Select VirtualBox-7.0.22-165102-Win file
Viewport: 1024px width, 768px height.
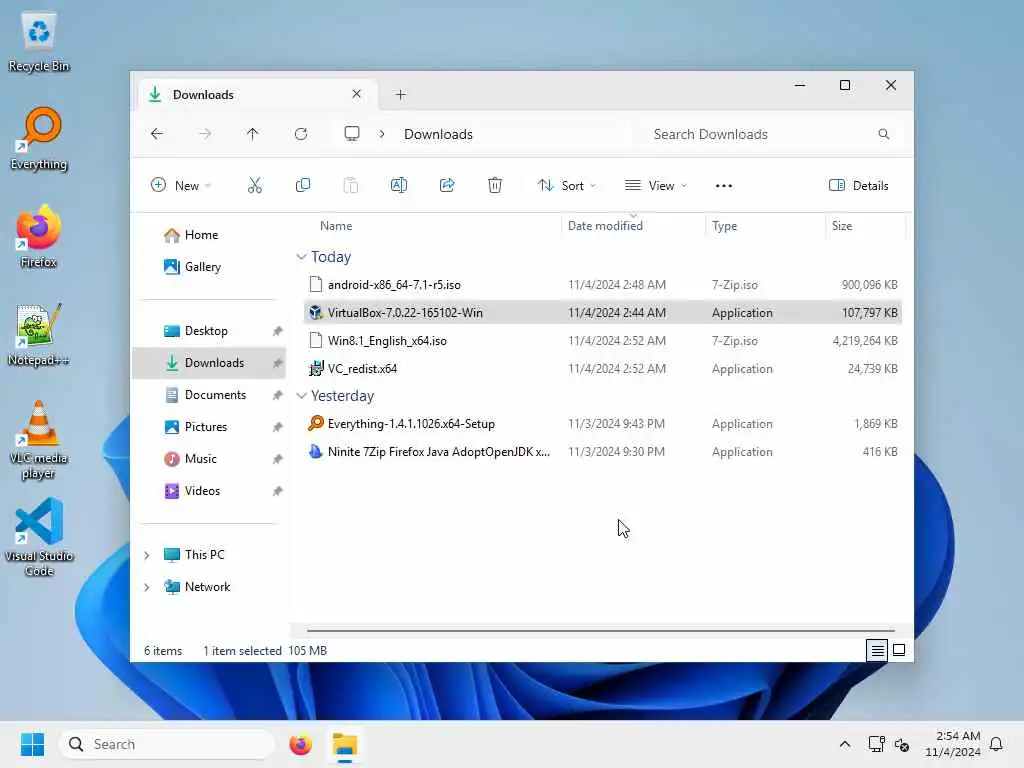coord(603,313)
